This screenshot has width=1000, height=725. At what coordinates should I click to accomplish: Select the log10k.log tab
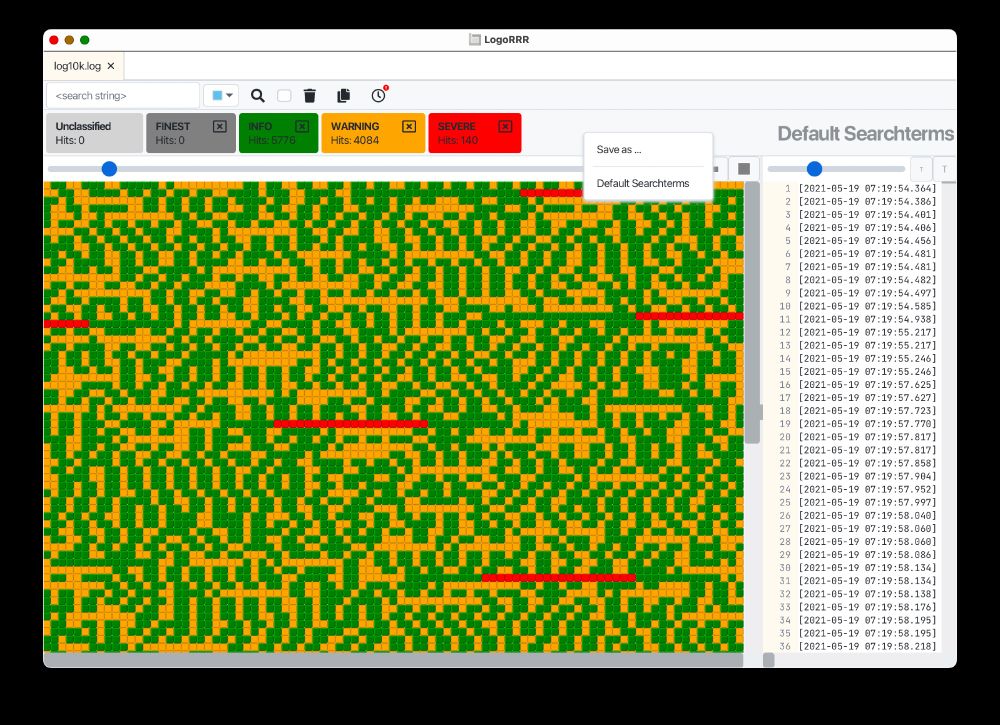click(77, 66)
